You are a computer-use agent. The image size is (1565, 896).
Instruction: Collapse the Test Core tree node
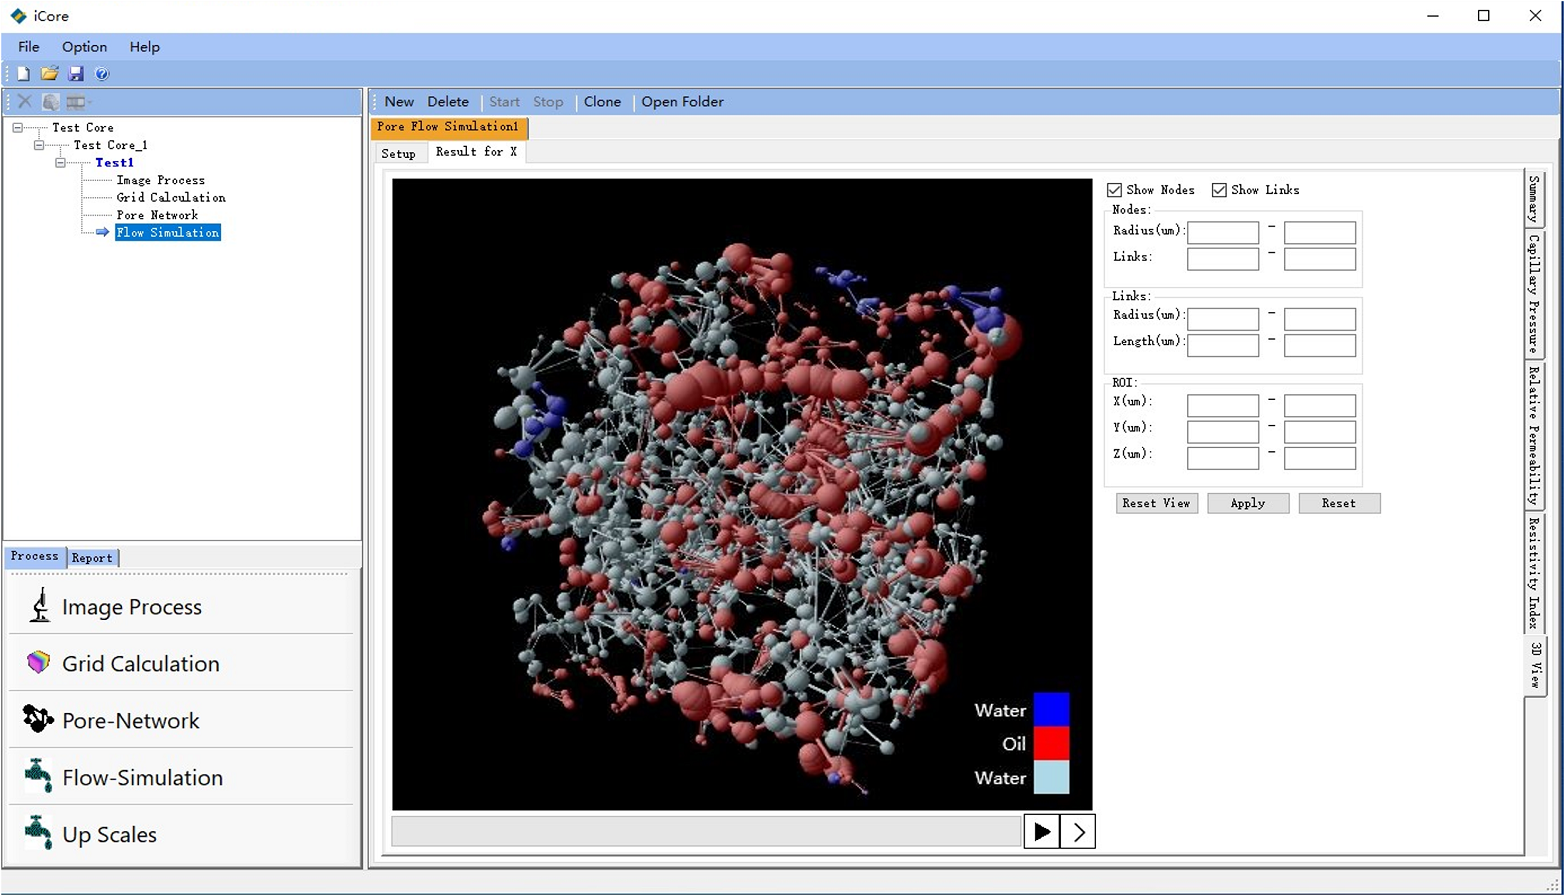click(x=17, y=128)
